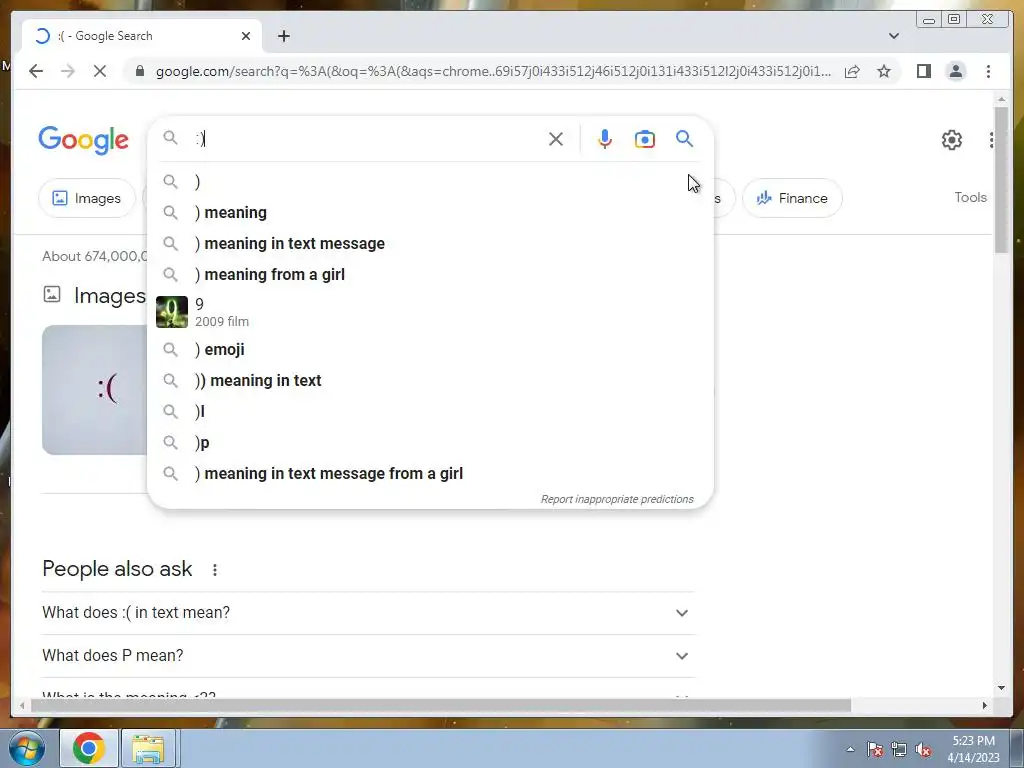The height and width of the screenshot is (768, 1024).
Task: Click the Google logo
Action: (84, 140)
